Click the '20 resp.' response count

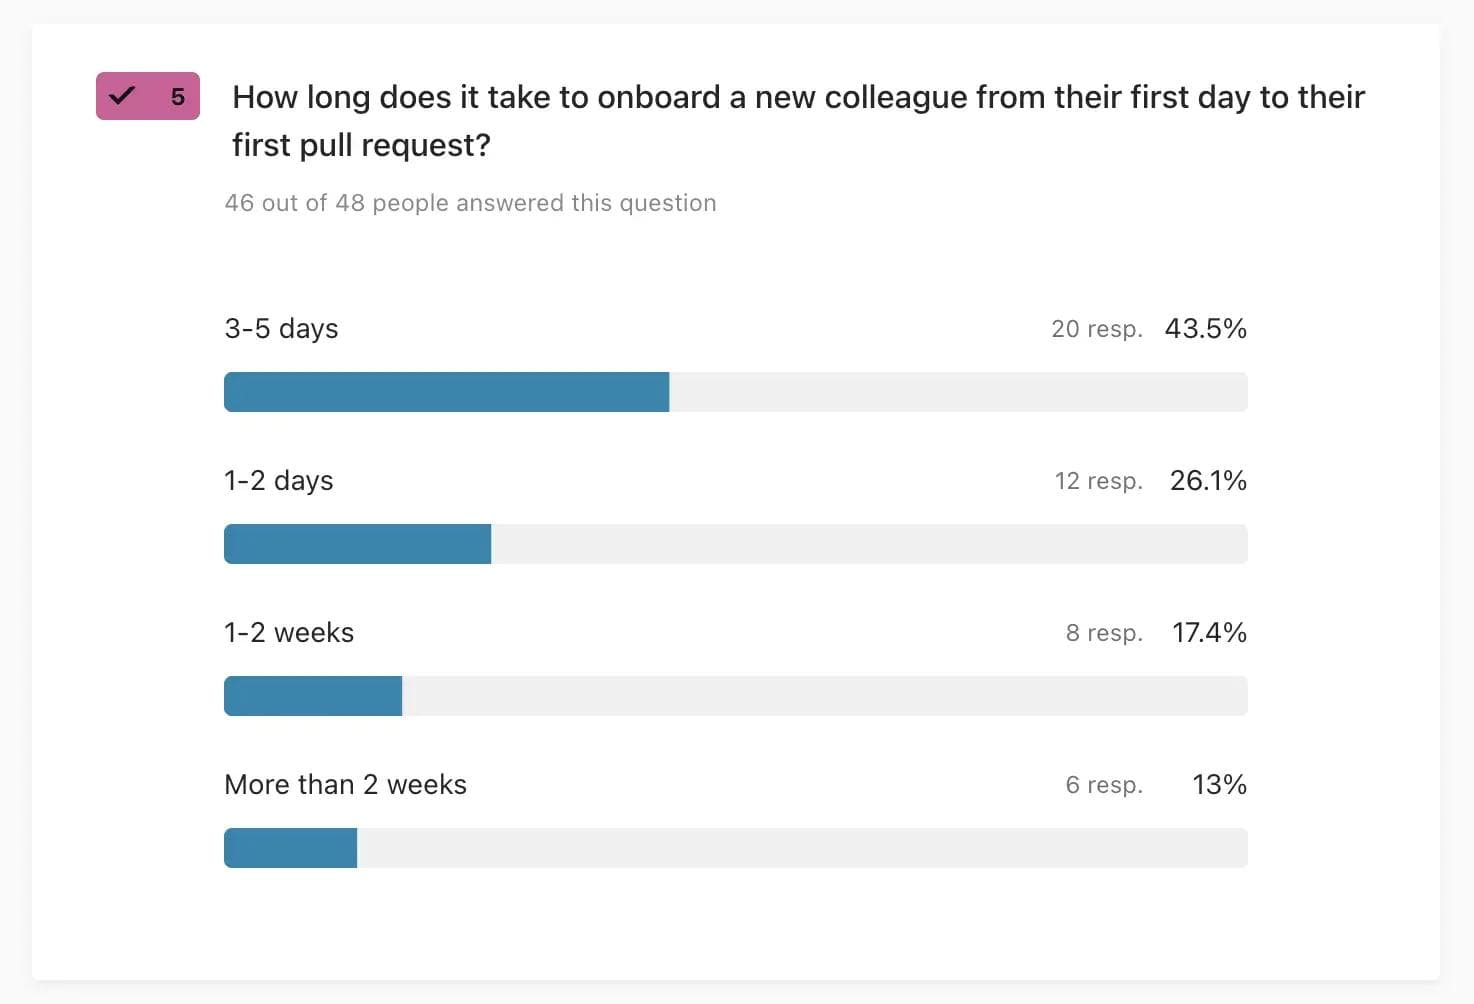click(x=1096, y=329)
